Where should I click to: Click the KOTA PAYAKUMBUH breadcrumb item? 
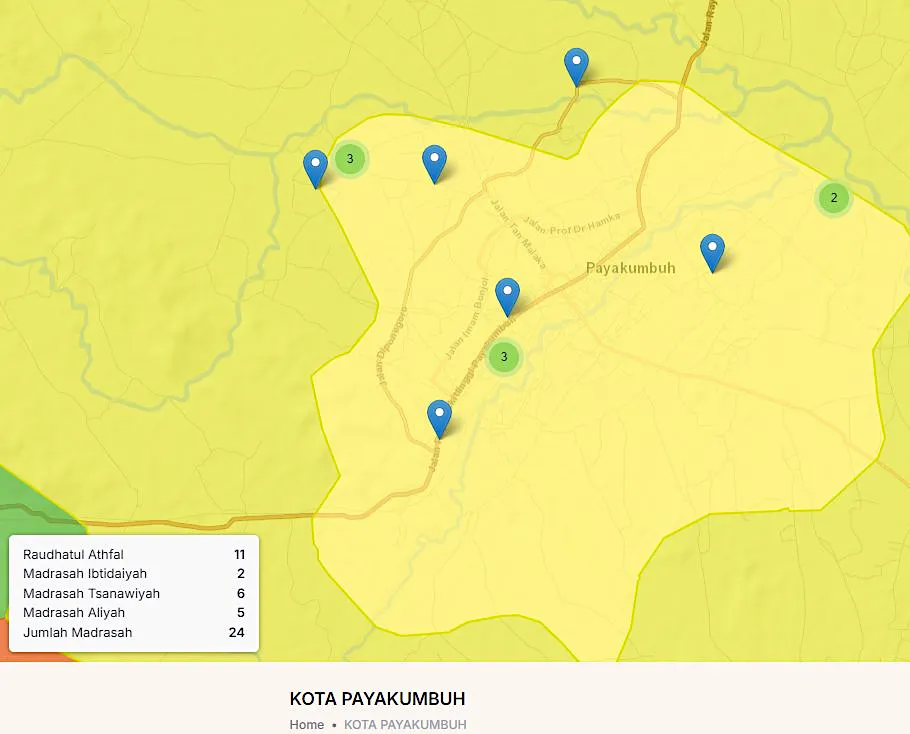click(405, 724)
